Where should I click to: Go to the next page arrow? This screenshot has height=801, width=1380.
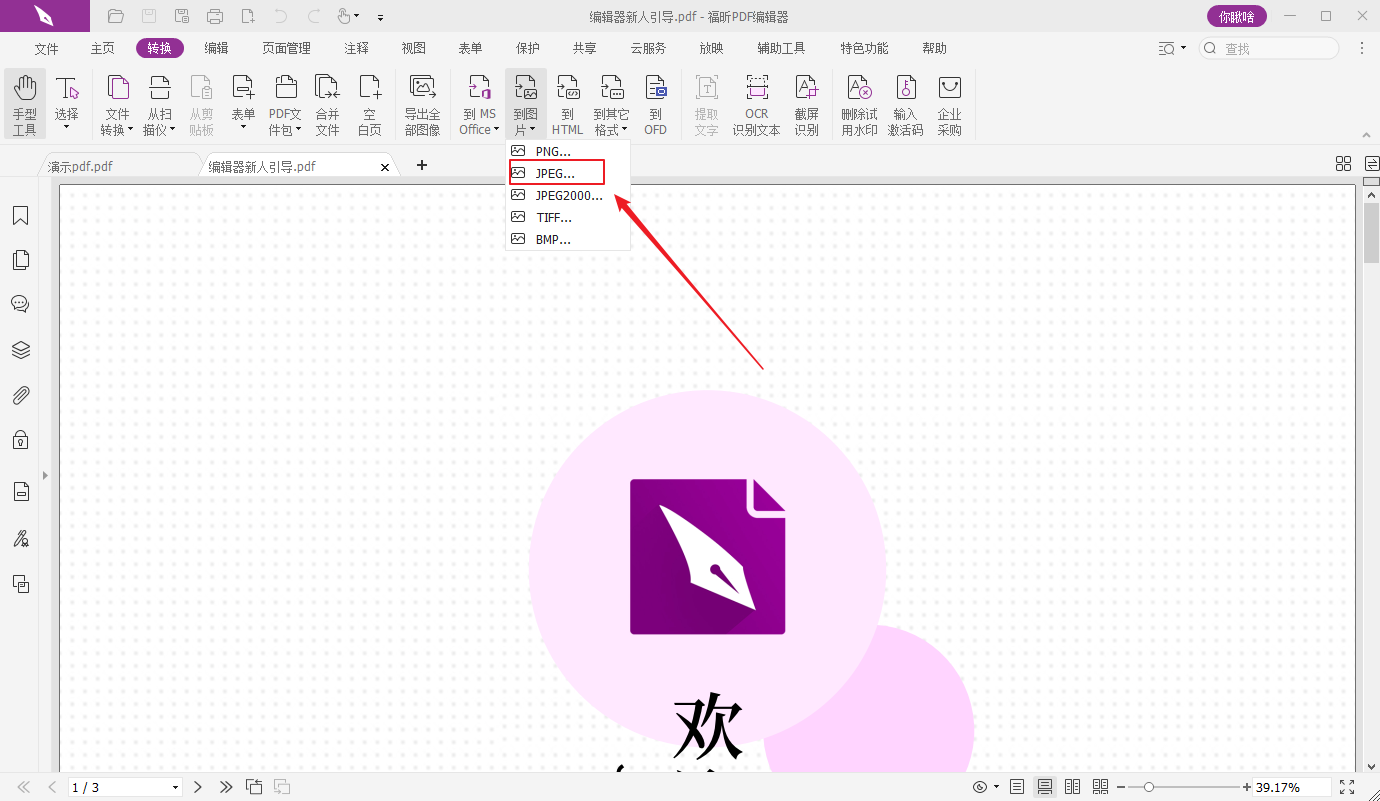pos(198,787)
